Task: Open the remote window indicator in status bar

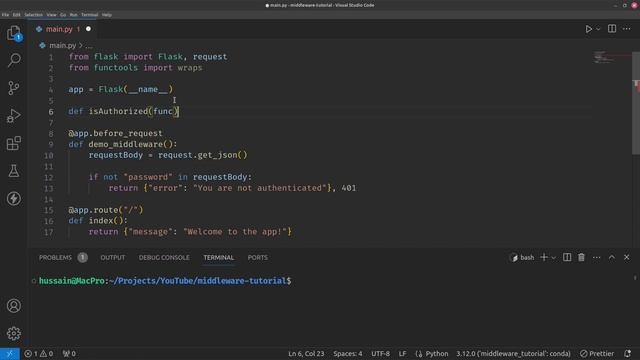Action: point(9,353)
